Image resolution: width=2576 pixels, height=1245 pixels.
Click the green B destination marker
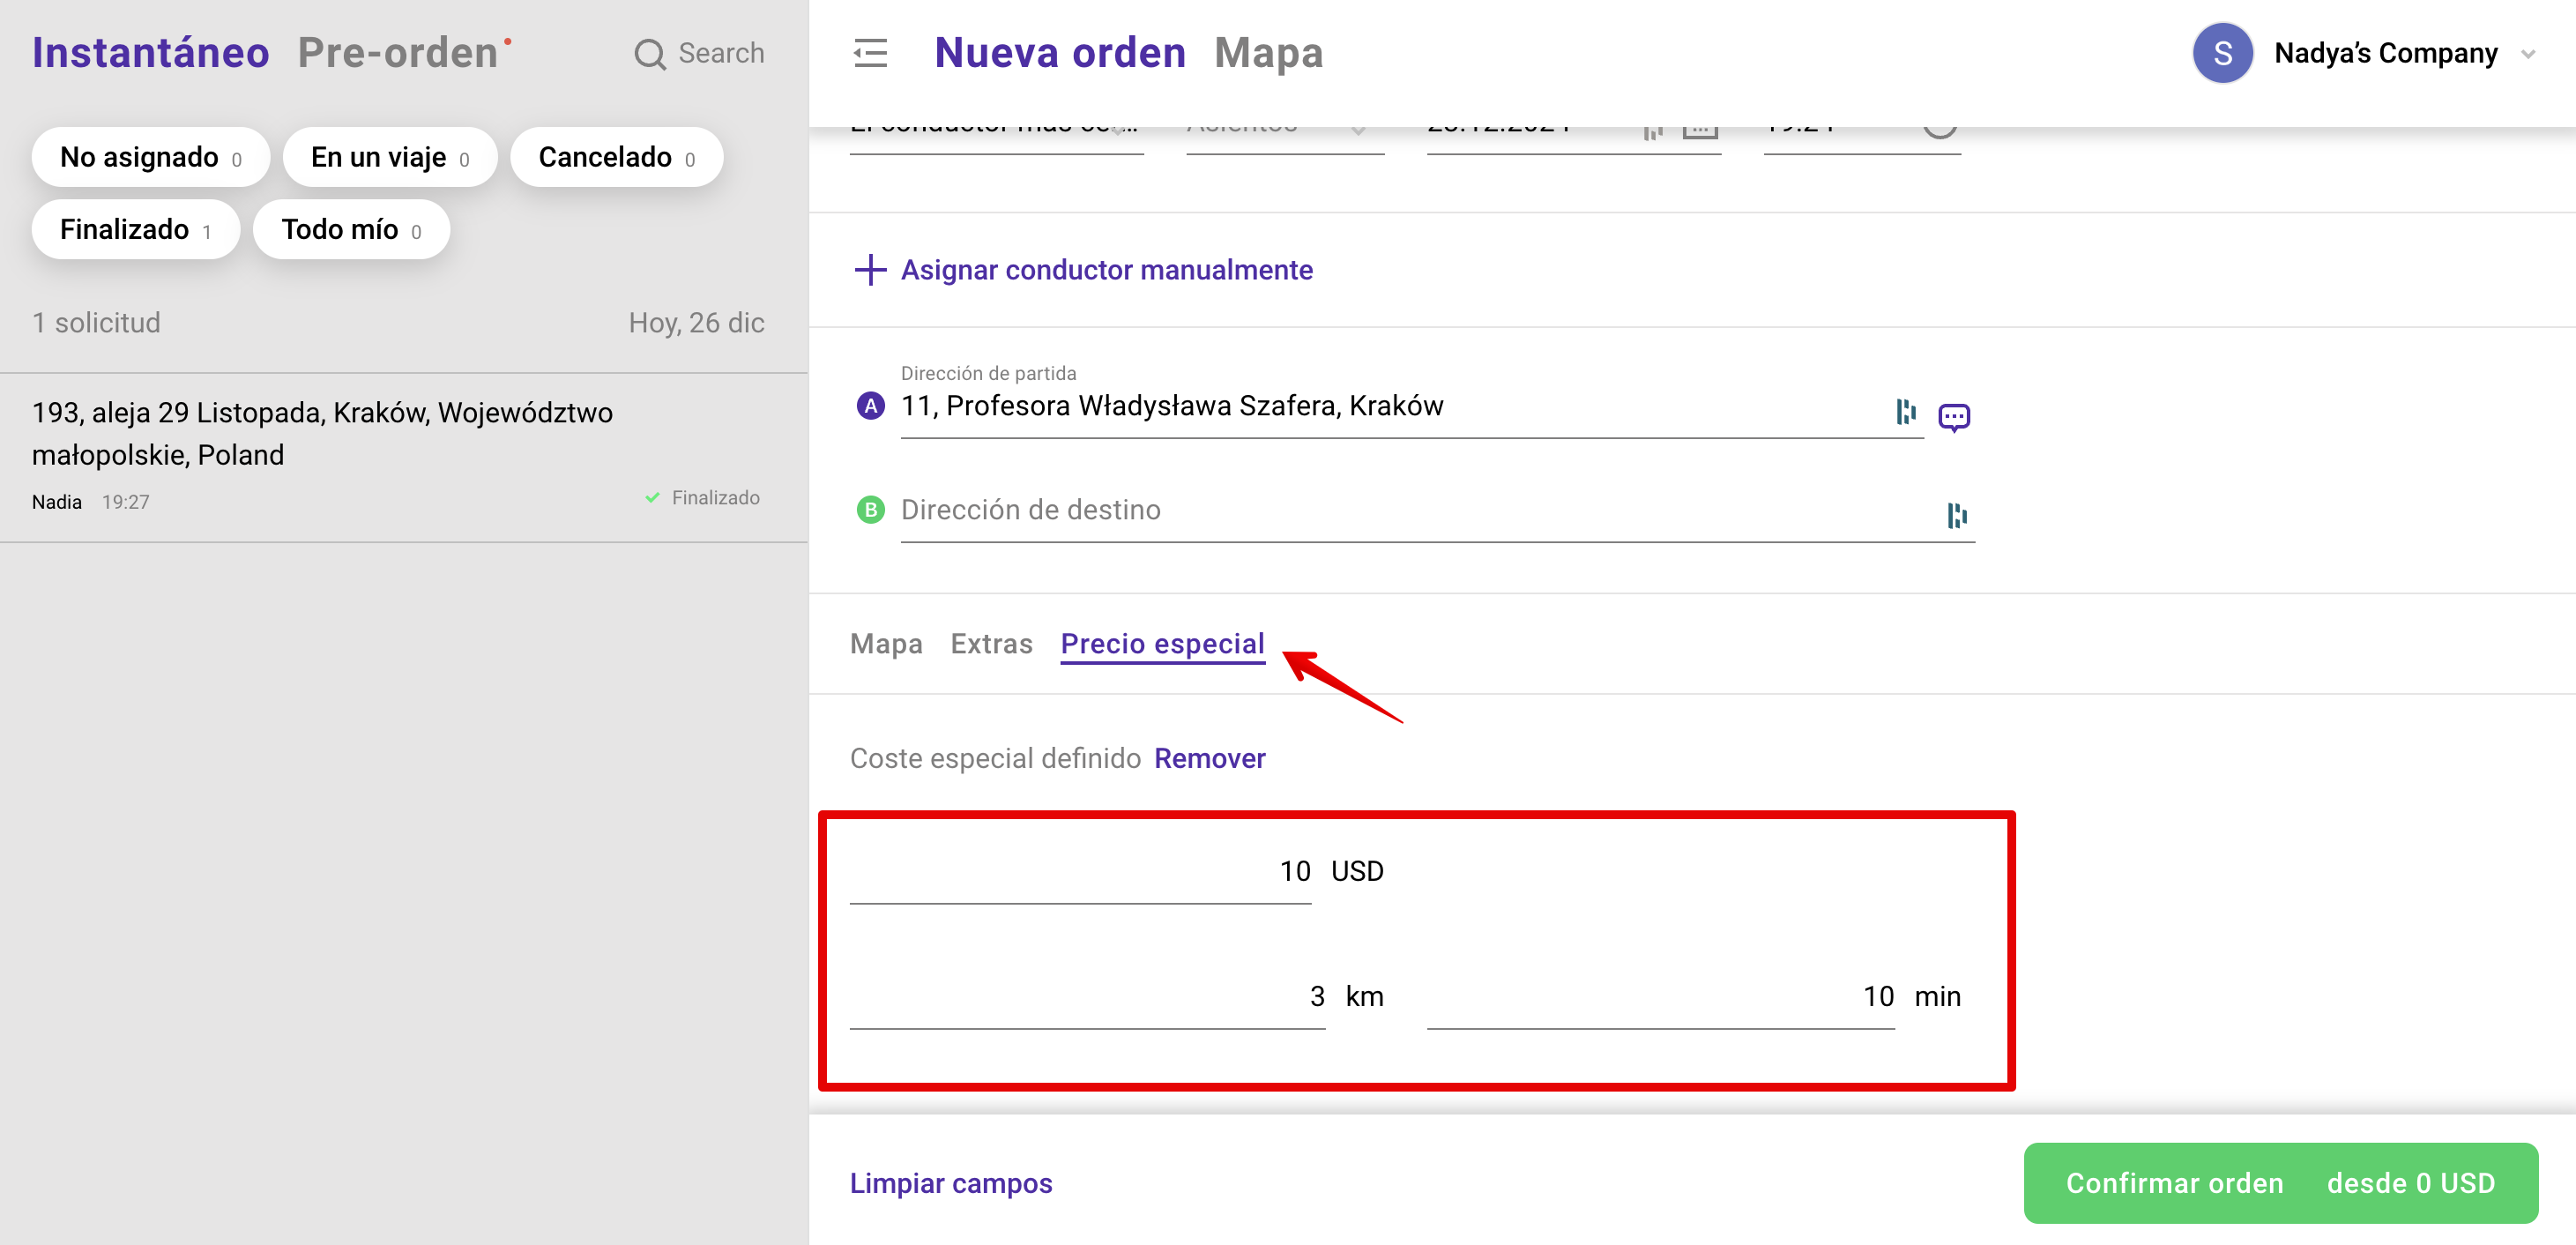coord(870,510)
